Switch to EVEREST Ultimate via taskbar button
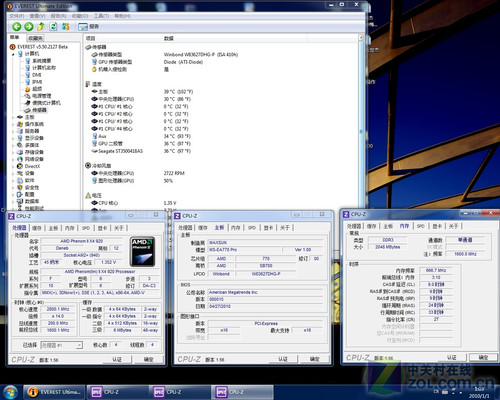Viewport: 500px width, 400px height. point(54,392)
